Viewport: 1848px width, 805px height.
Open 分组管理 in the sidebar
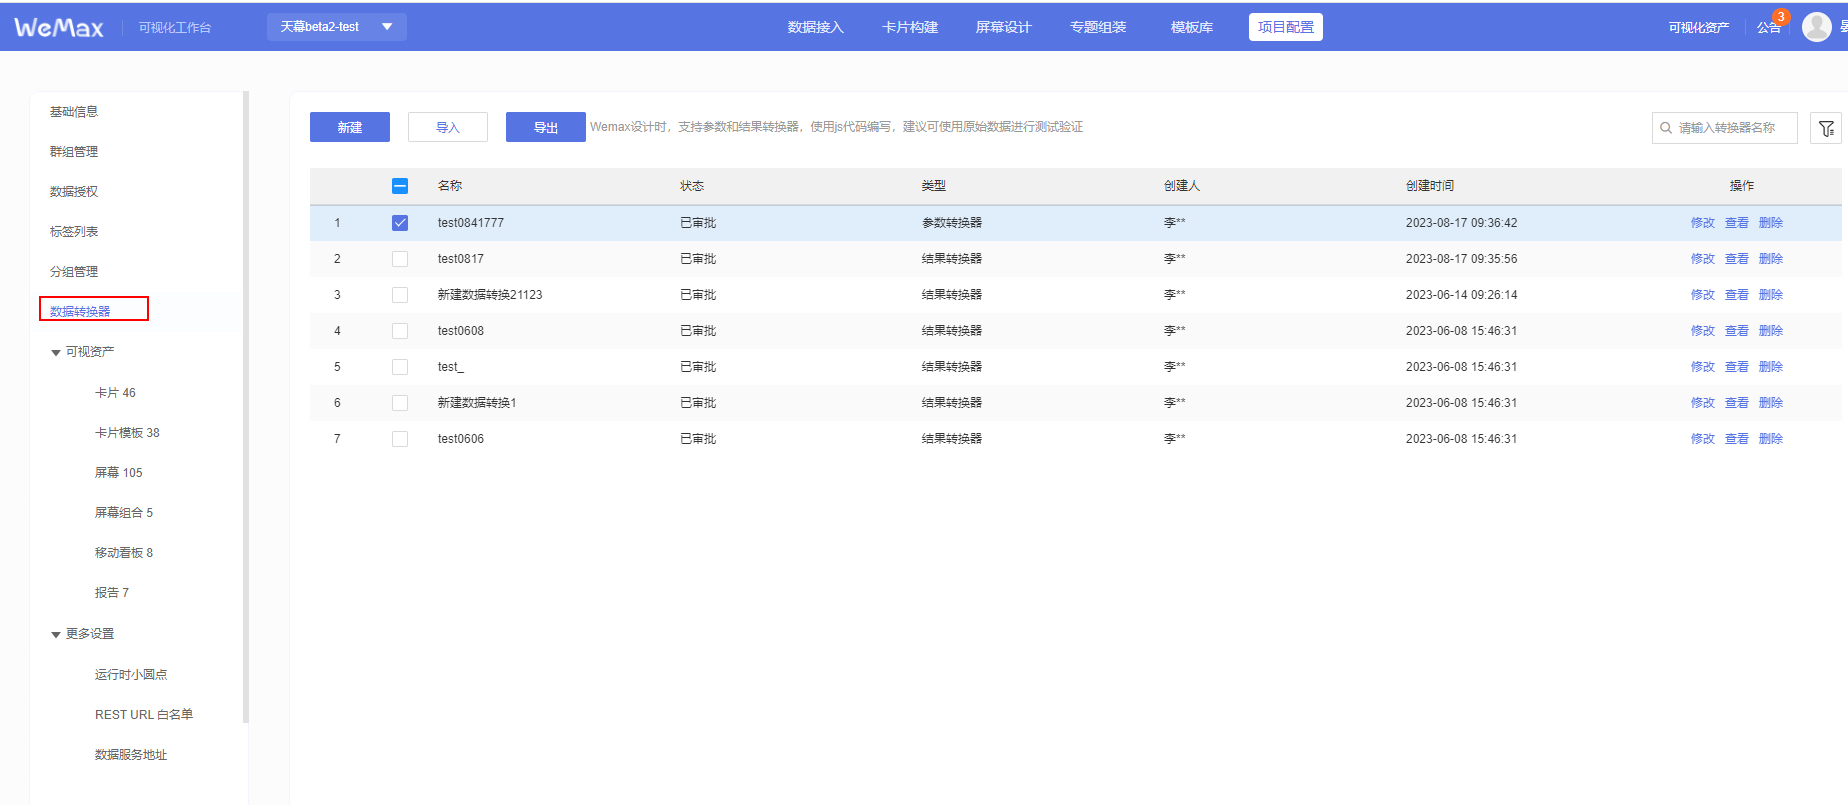pyautogui.click(x=74, y=272)
